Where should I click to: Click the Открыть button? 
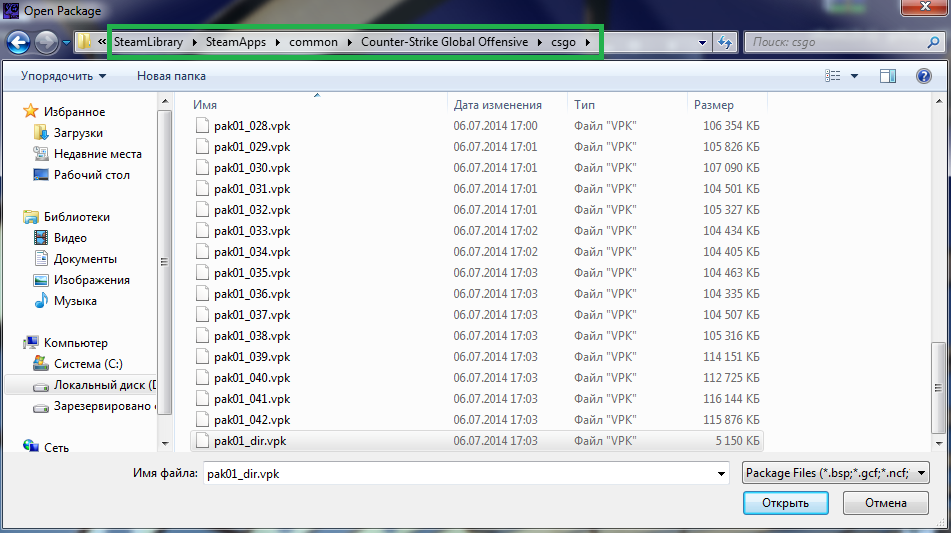pyautogui.click(x=785, y=503)
